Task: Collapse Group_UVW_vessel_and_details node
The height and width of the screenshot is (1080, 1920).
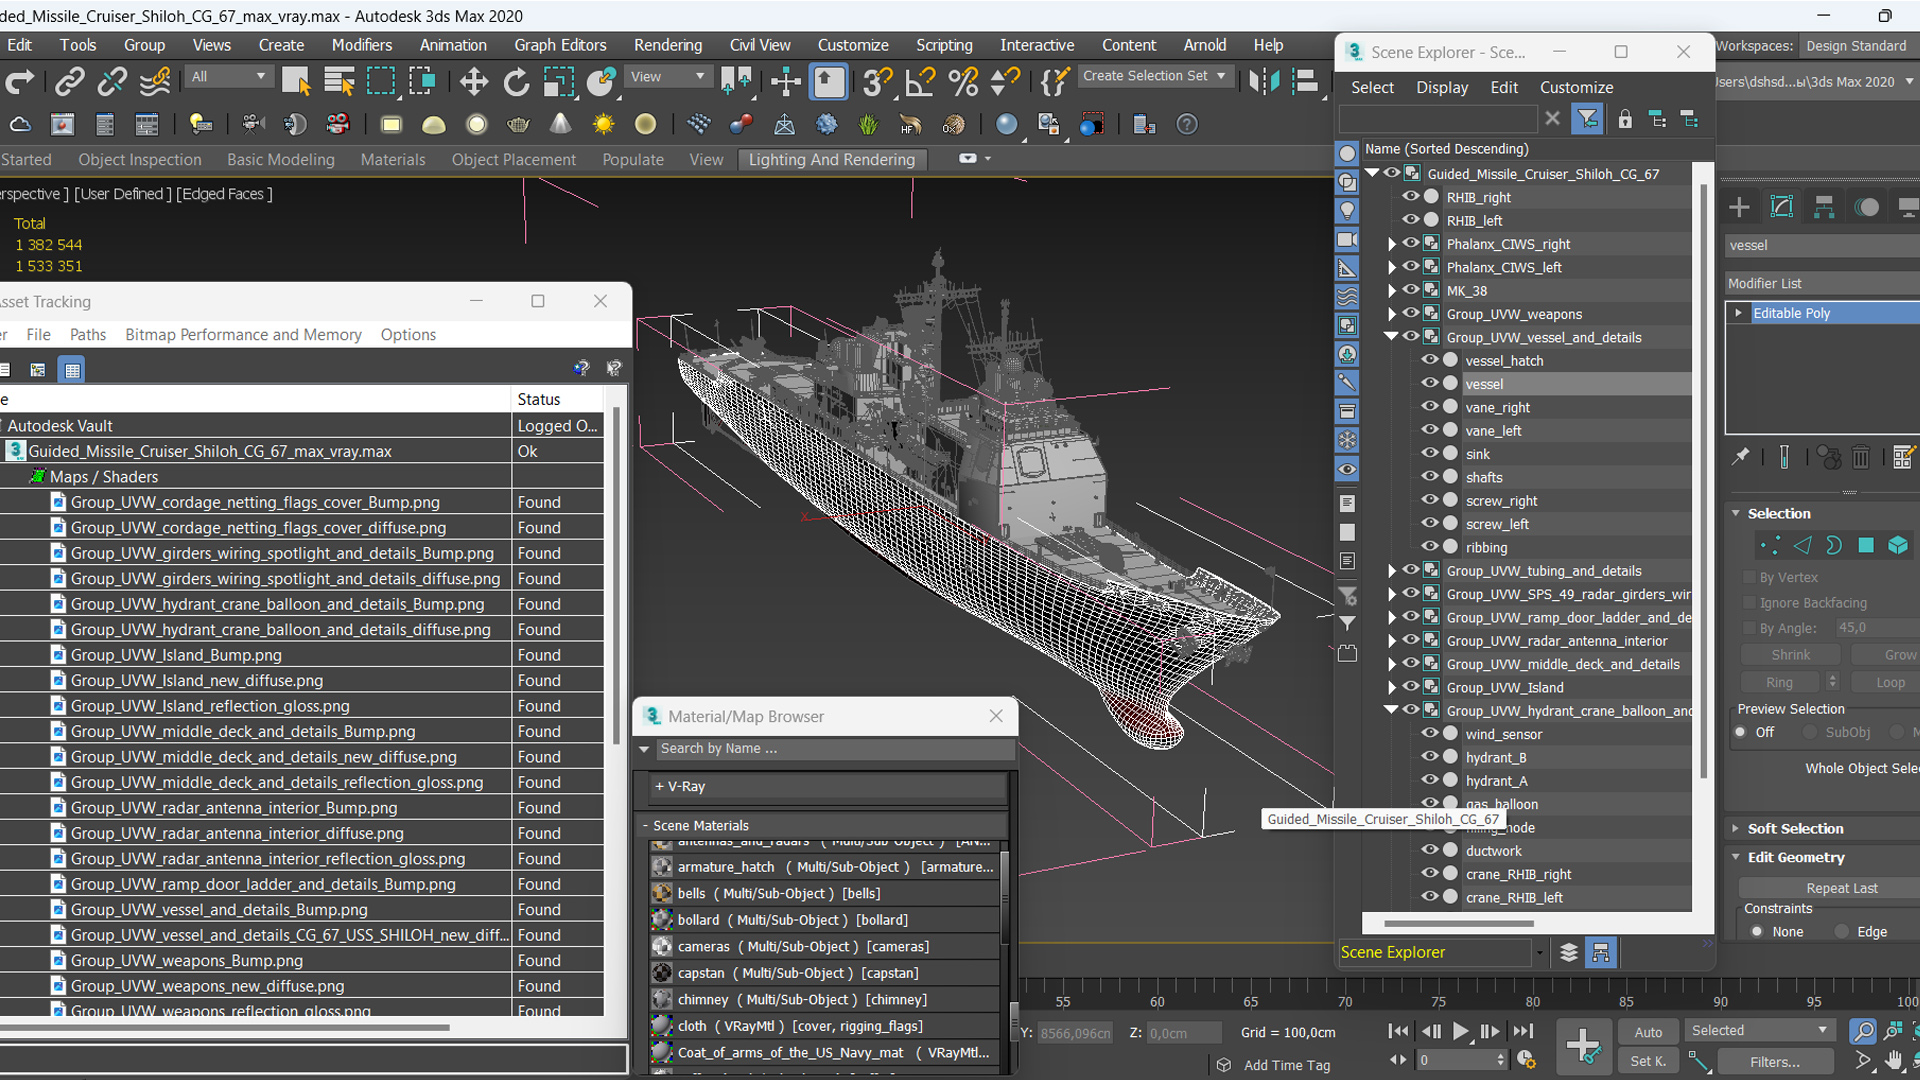Action: tap(1391, 337)
